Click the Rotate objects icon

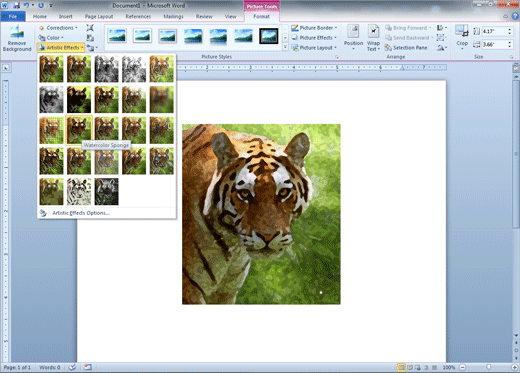pyautogui.click(x=441, y=48)
